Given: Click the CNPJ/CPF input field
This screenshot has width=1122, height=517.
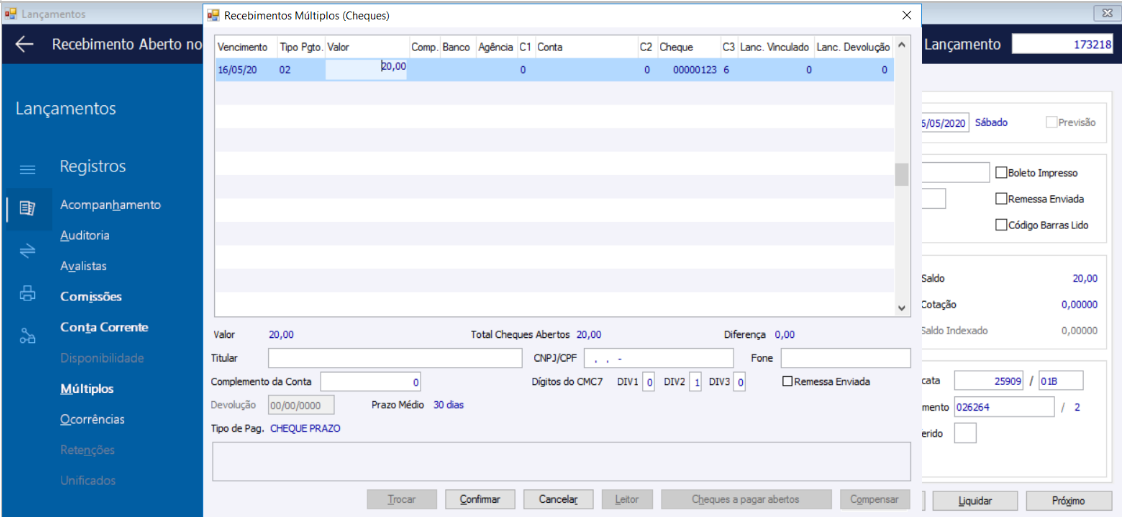Looking at the screenshot, I should (659, 358).
